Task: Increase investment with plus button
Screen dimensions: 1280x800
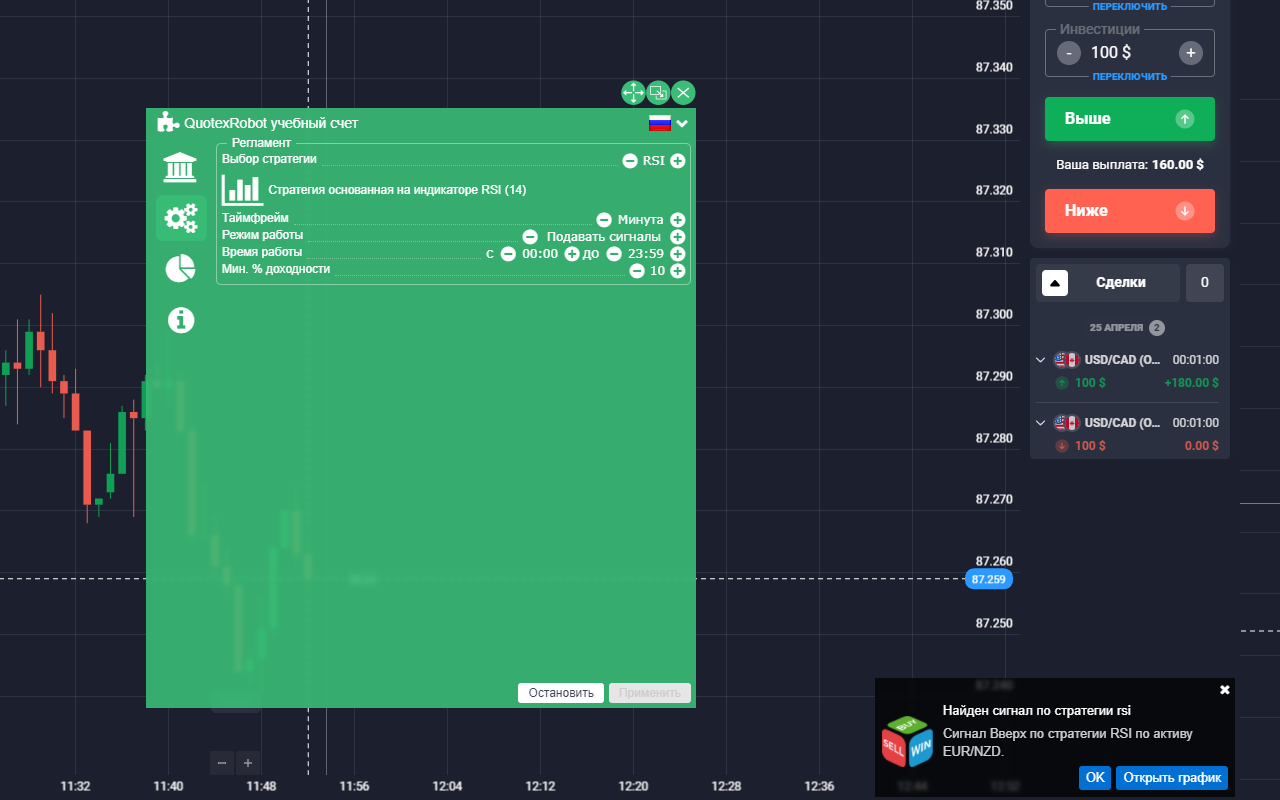Action: pyautogui.click(x=1190, y=53)
